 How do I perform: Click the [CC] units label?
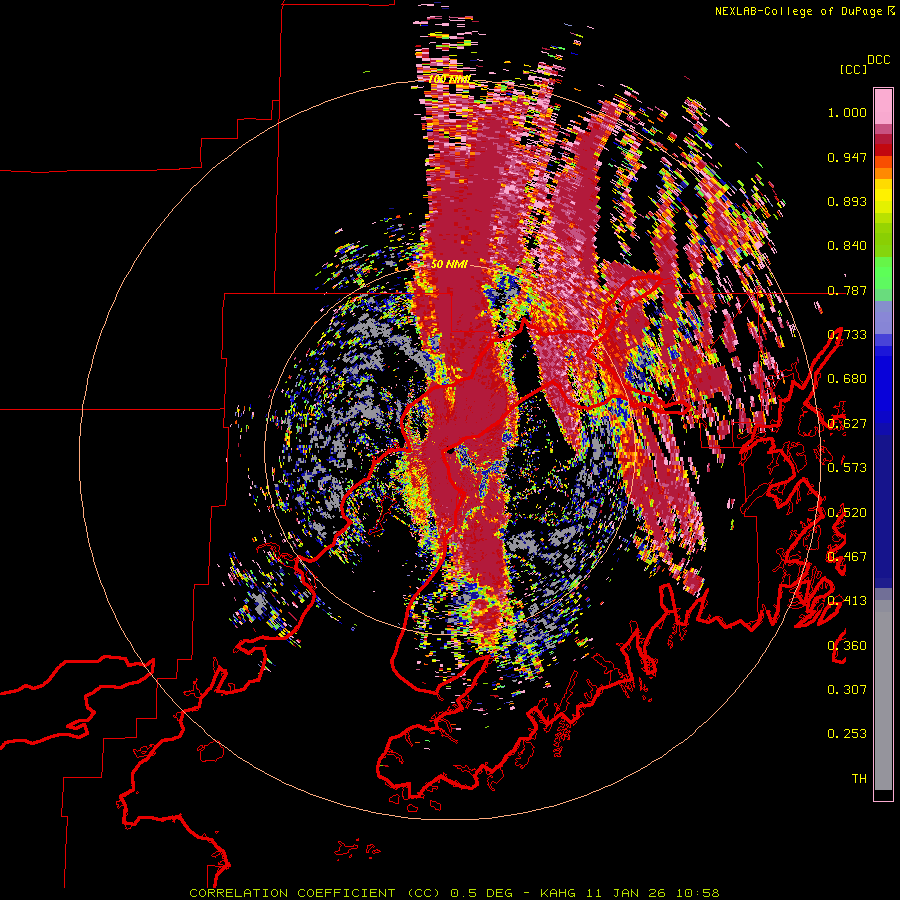(x=853, y=69)
